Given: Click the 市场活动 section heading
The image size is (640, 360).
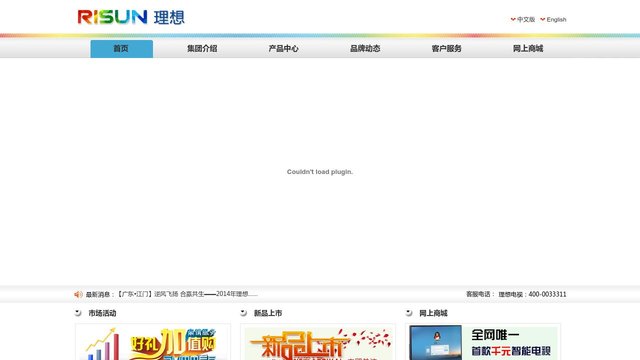Looking at the screenshot, I should click(x=102, y=313).
